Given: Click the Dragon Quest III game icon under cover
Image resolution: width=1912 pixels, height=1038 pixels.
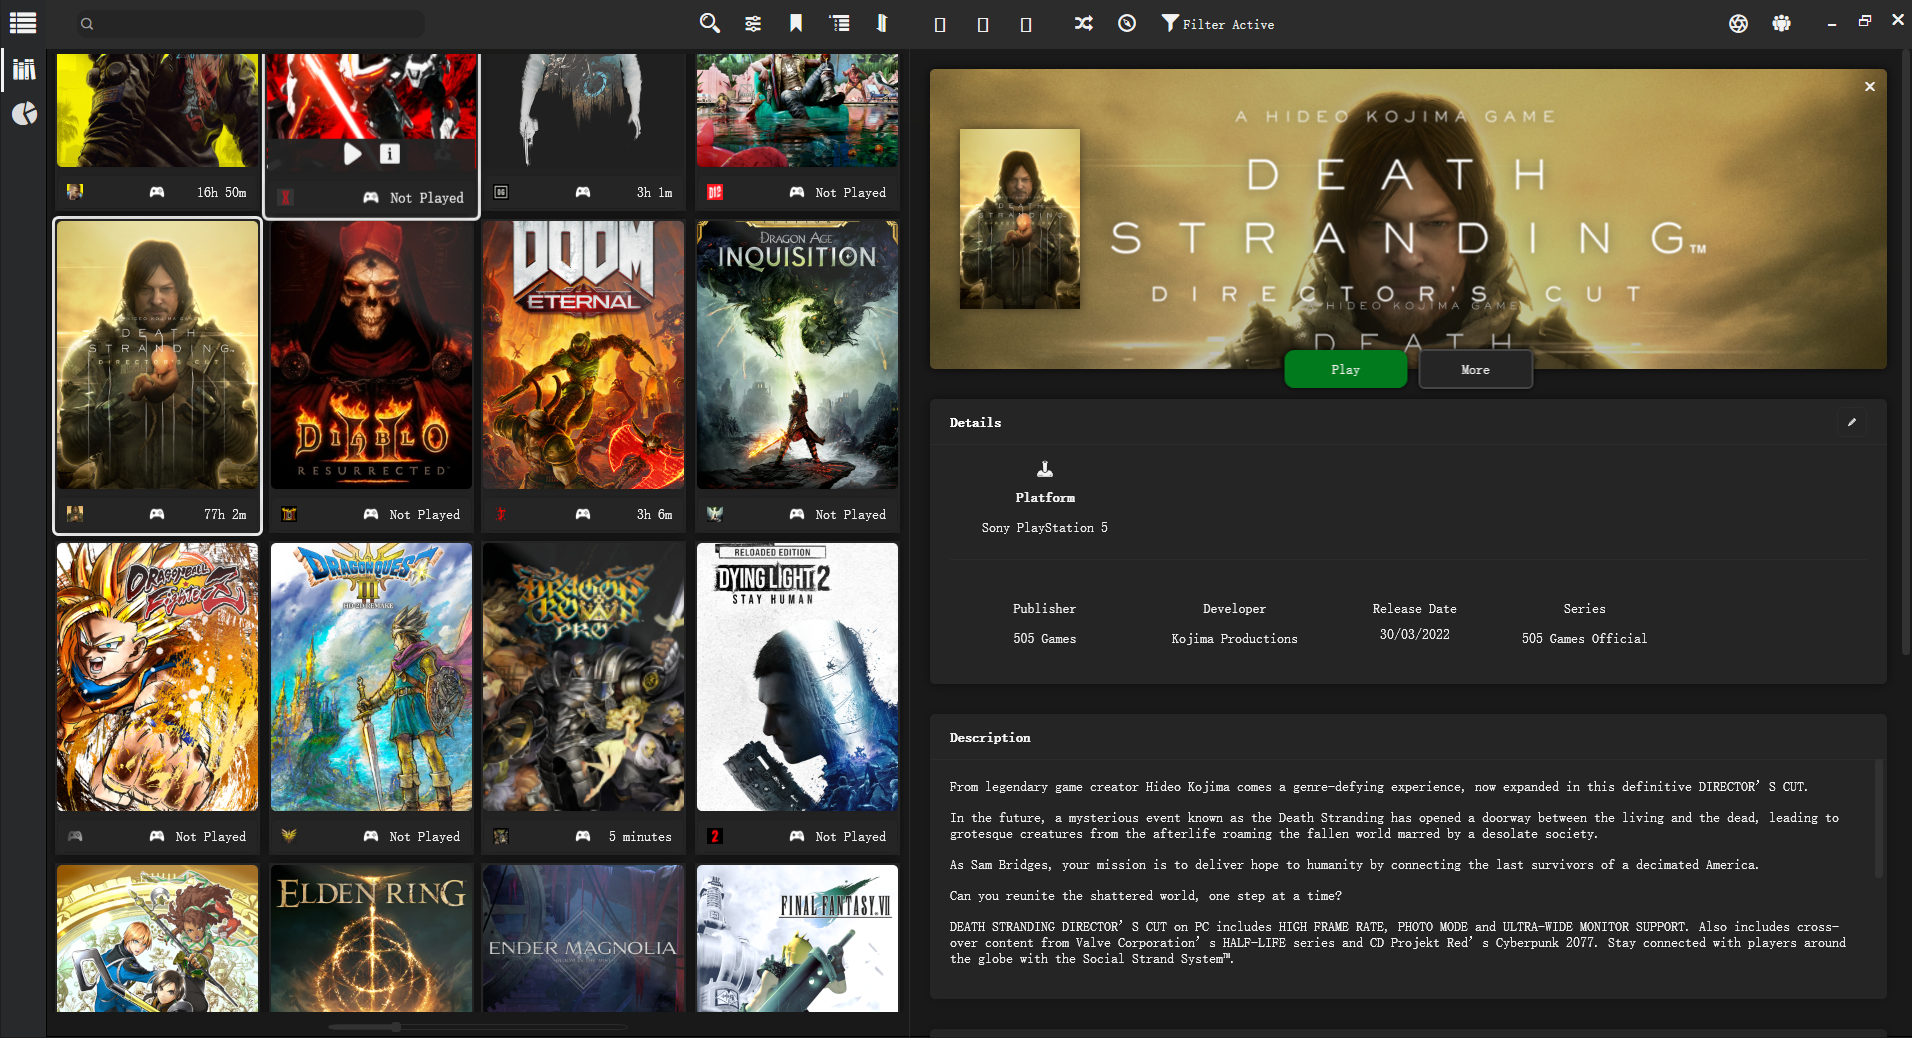Looking at the screenshot, I should tap(289, 836).
